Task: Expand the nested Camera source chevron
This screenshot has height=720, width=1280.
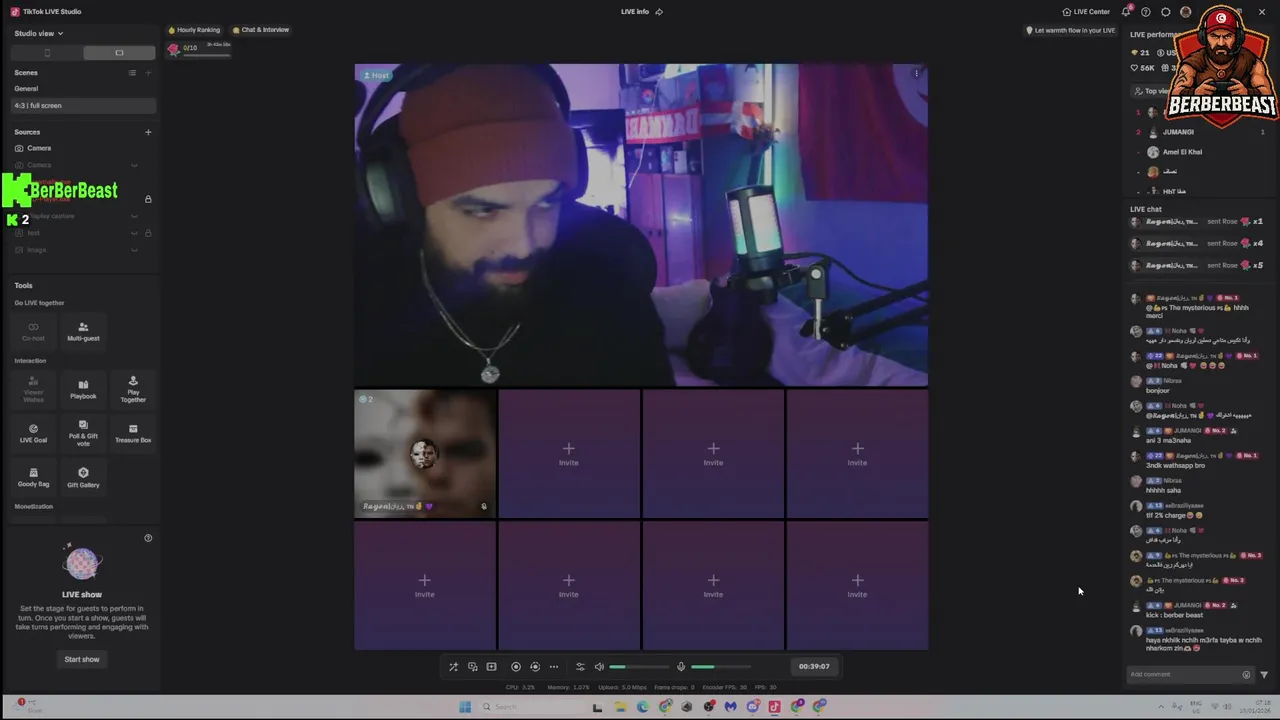Action: [134, 165]
